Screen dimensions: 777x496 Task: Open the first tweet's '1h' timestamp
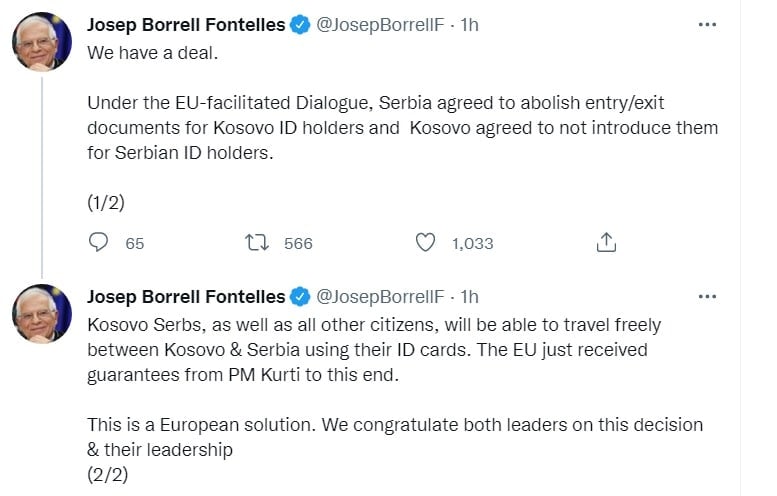click(x=469, y=24)
